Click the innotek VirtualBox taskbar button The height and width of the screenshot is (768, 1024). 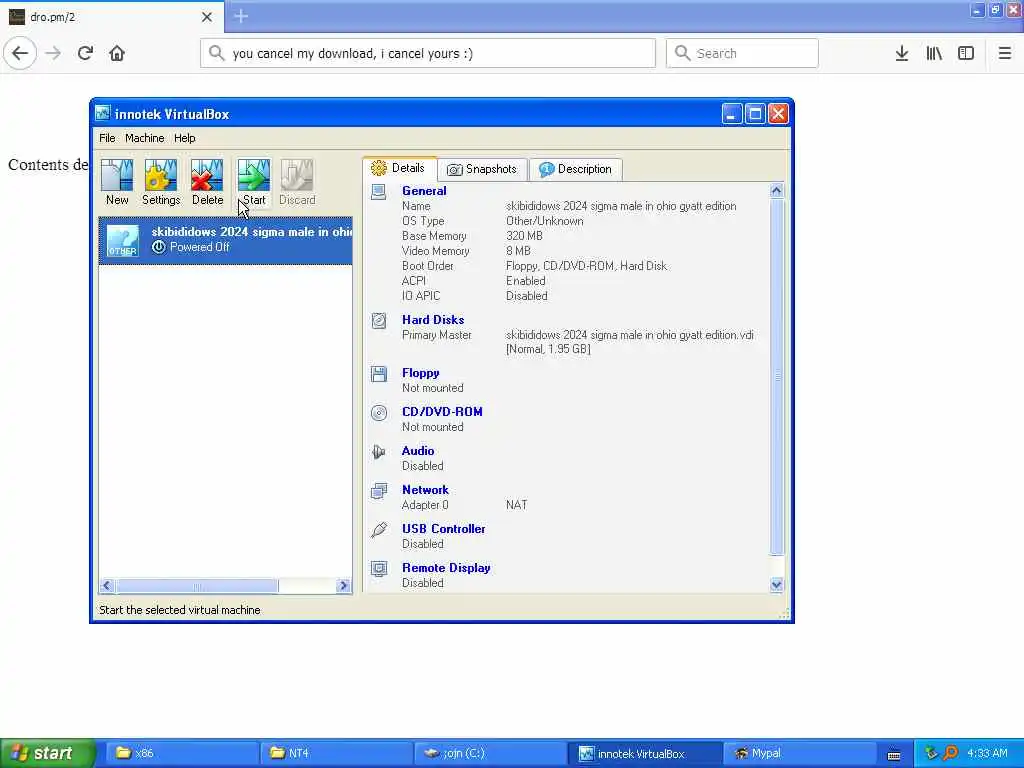[x=645, y=754]
